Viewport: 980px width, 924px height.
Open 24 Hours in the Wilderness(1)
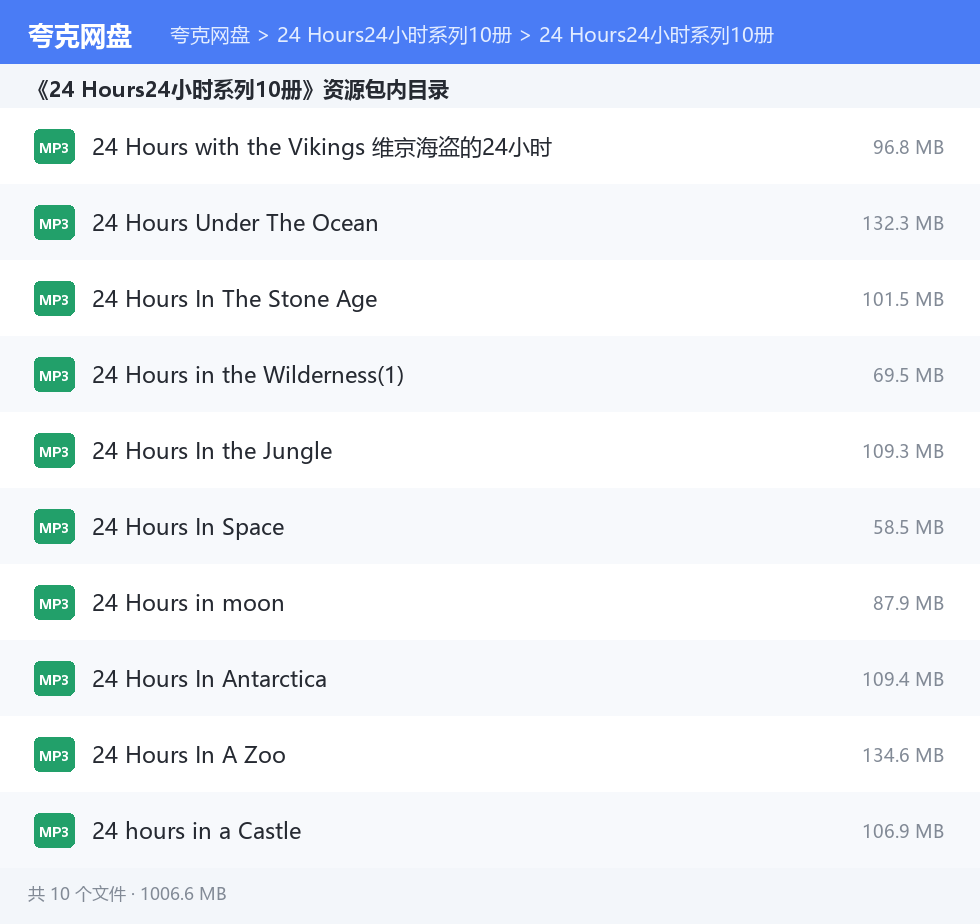point(248,374)
